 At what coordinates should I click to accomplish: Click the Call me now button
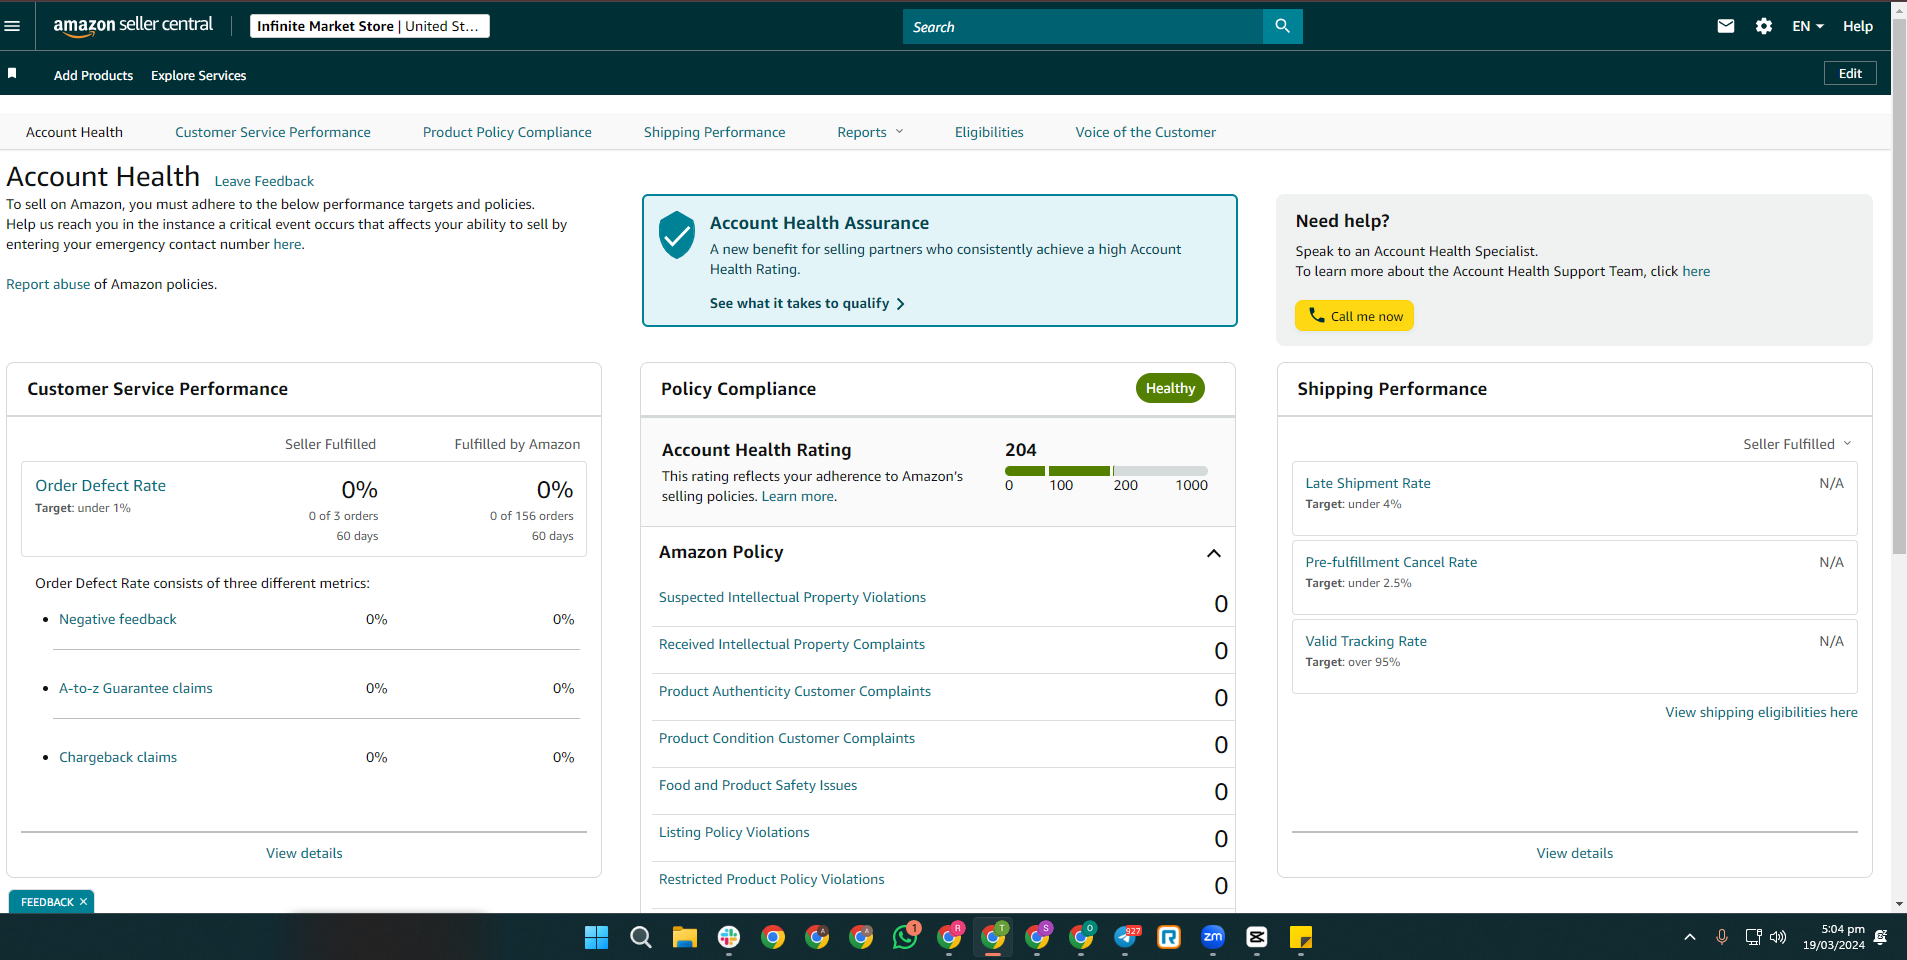tap(1354, 316)
